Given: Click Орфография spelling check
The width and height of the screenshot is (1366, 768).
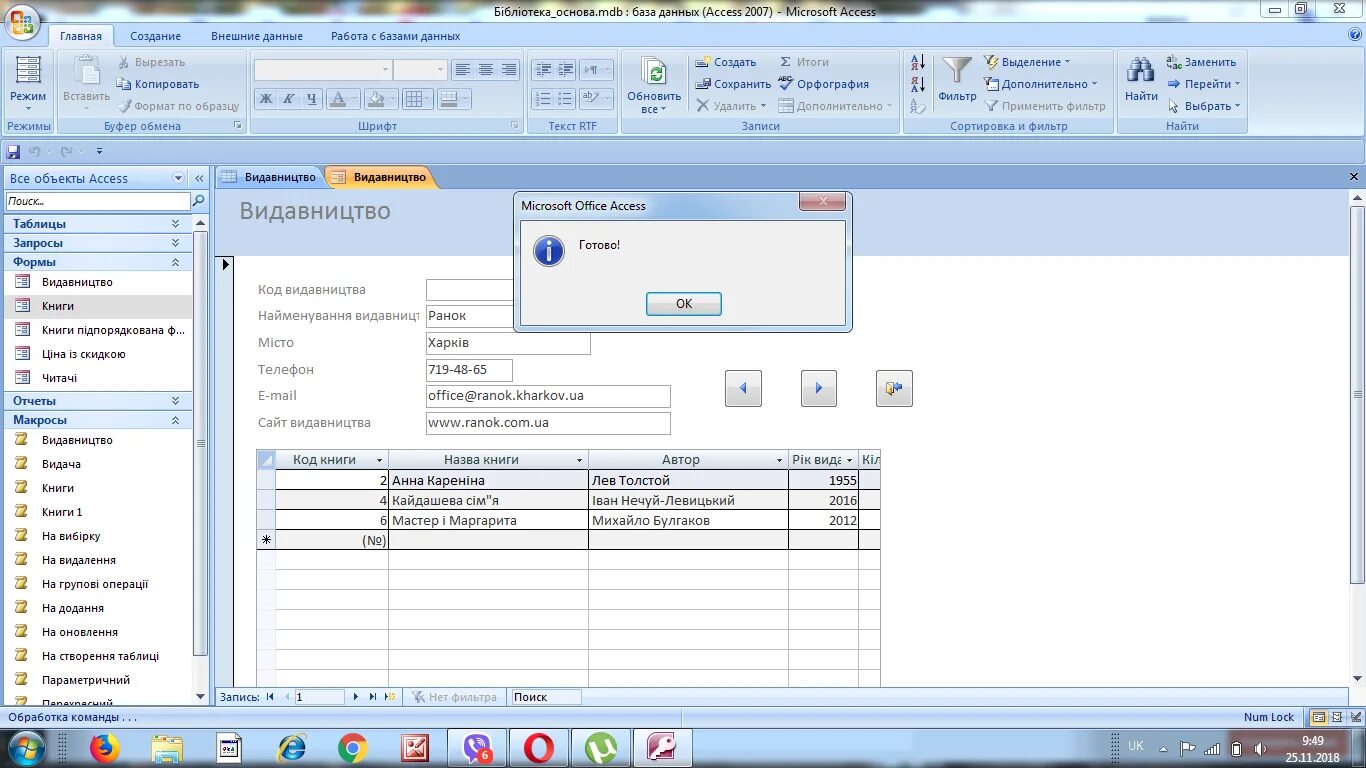Looking at the screenshot, I should 824,84.
